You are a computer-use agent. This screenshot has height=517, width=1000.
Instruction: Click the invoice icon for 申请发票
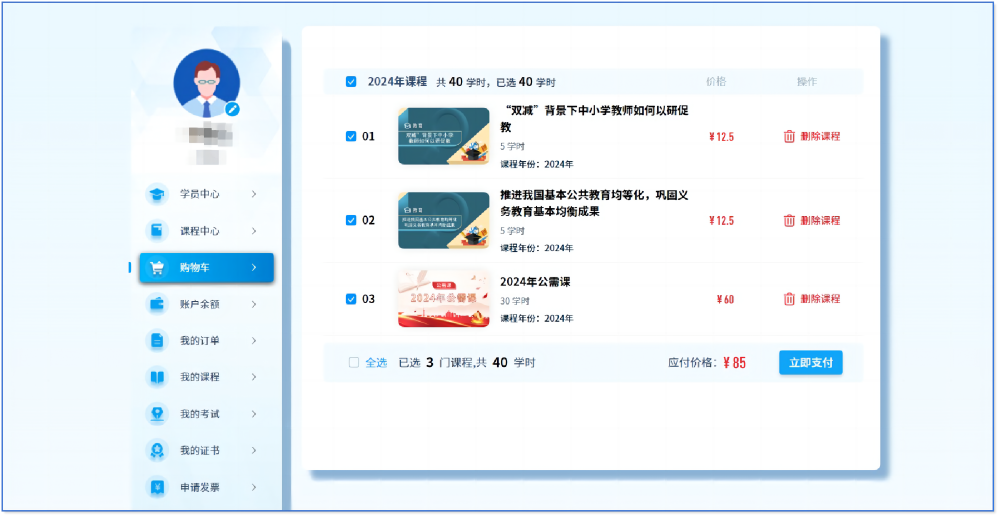coord(156,487)
